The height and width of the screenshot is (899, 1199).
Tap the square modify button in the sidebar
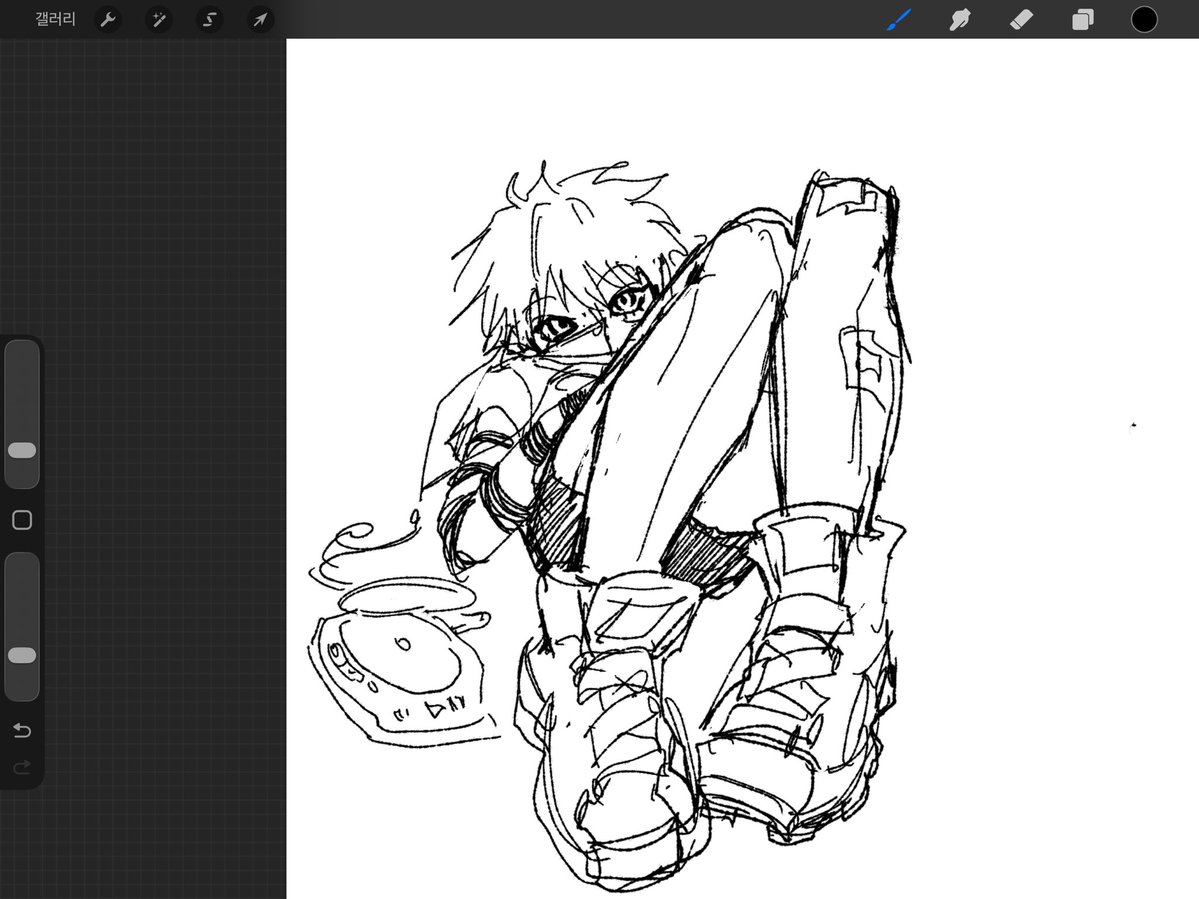point(22,520)
